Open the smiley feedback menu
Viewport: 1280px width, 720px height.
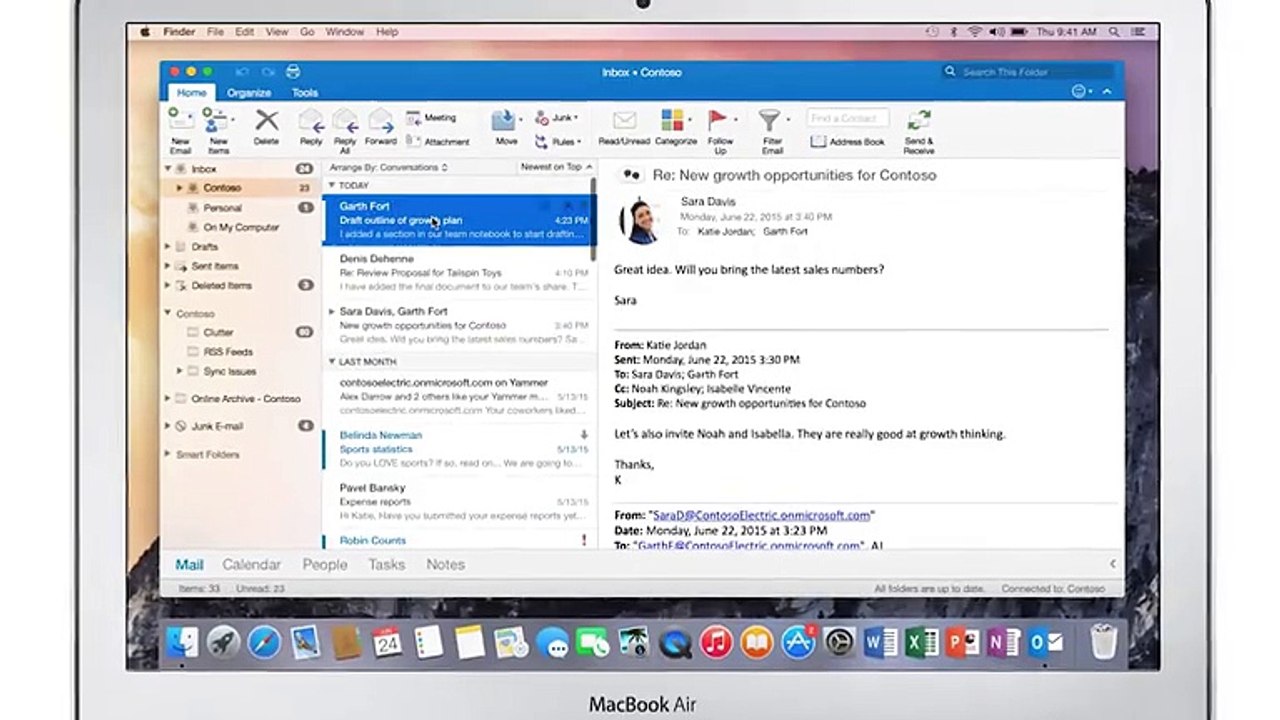(x=1080, y=92)
